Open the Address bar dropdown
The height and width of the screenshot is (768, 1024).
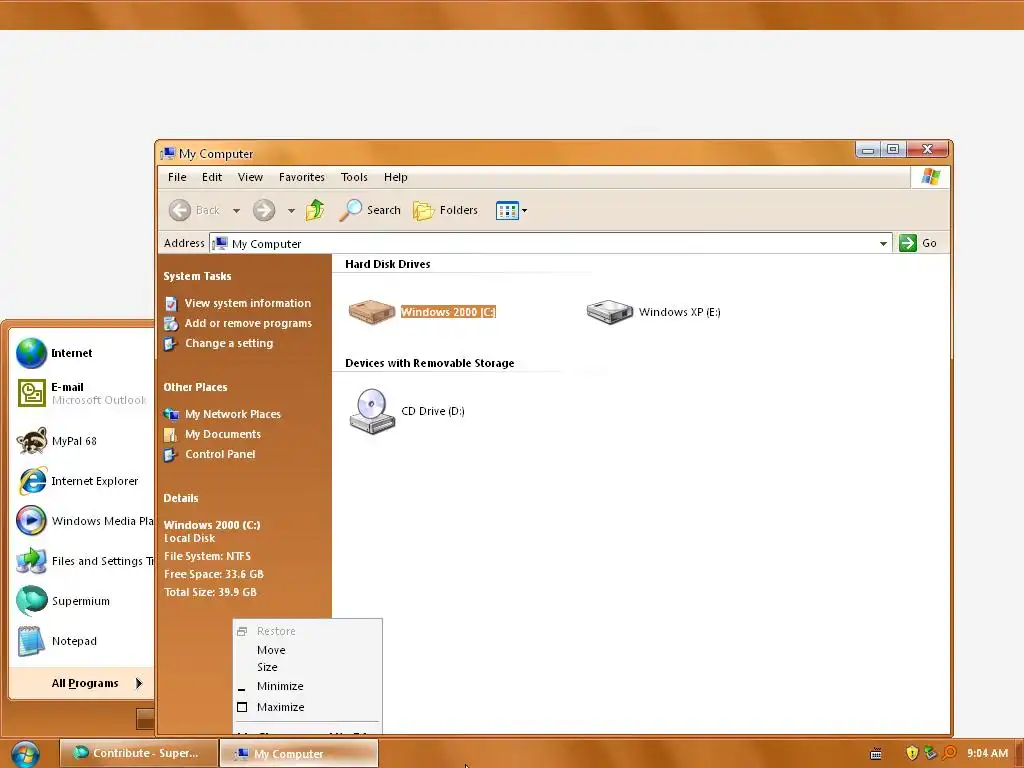point(883,244)
